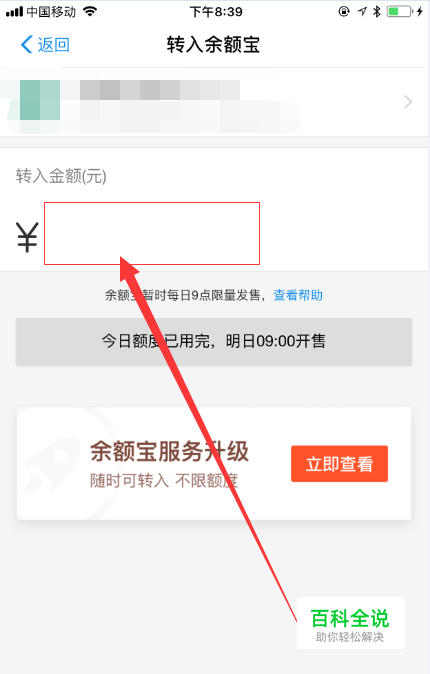430x674 pixels.
Task: Tap the disabled 今日额度已用完 button
Action: [x=214, y=342]
